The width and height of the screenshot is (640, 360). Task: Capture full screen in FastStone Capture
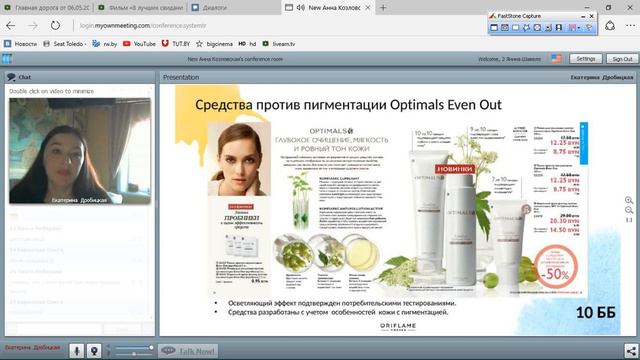pos(537,27)
